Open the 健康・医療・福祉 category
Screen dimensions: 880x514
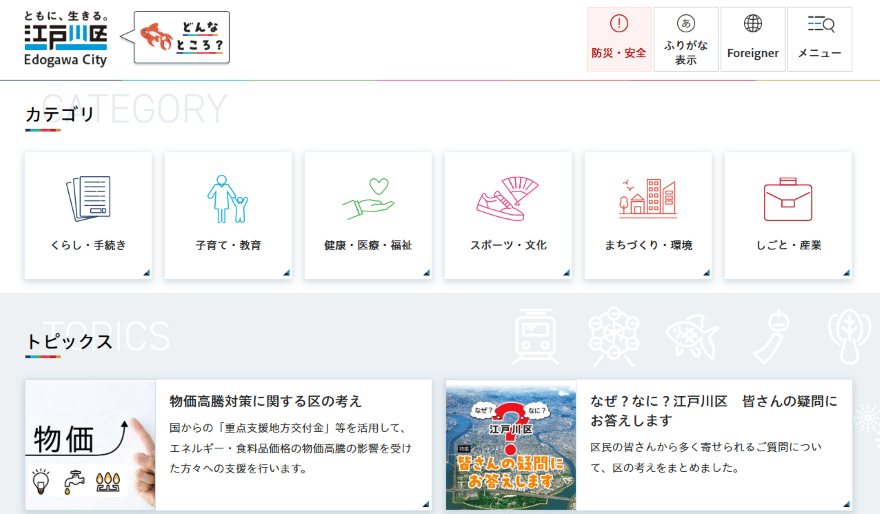pos(368,215)
